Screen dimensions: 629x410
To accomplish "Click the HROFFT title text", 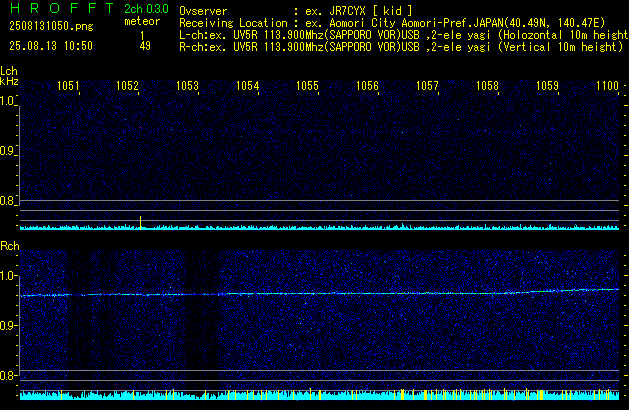I will point(62,8).
